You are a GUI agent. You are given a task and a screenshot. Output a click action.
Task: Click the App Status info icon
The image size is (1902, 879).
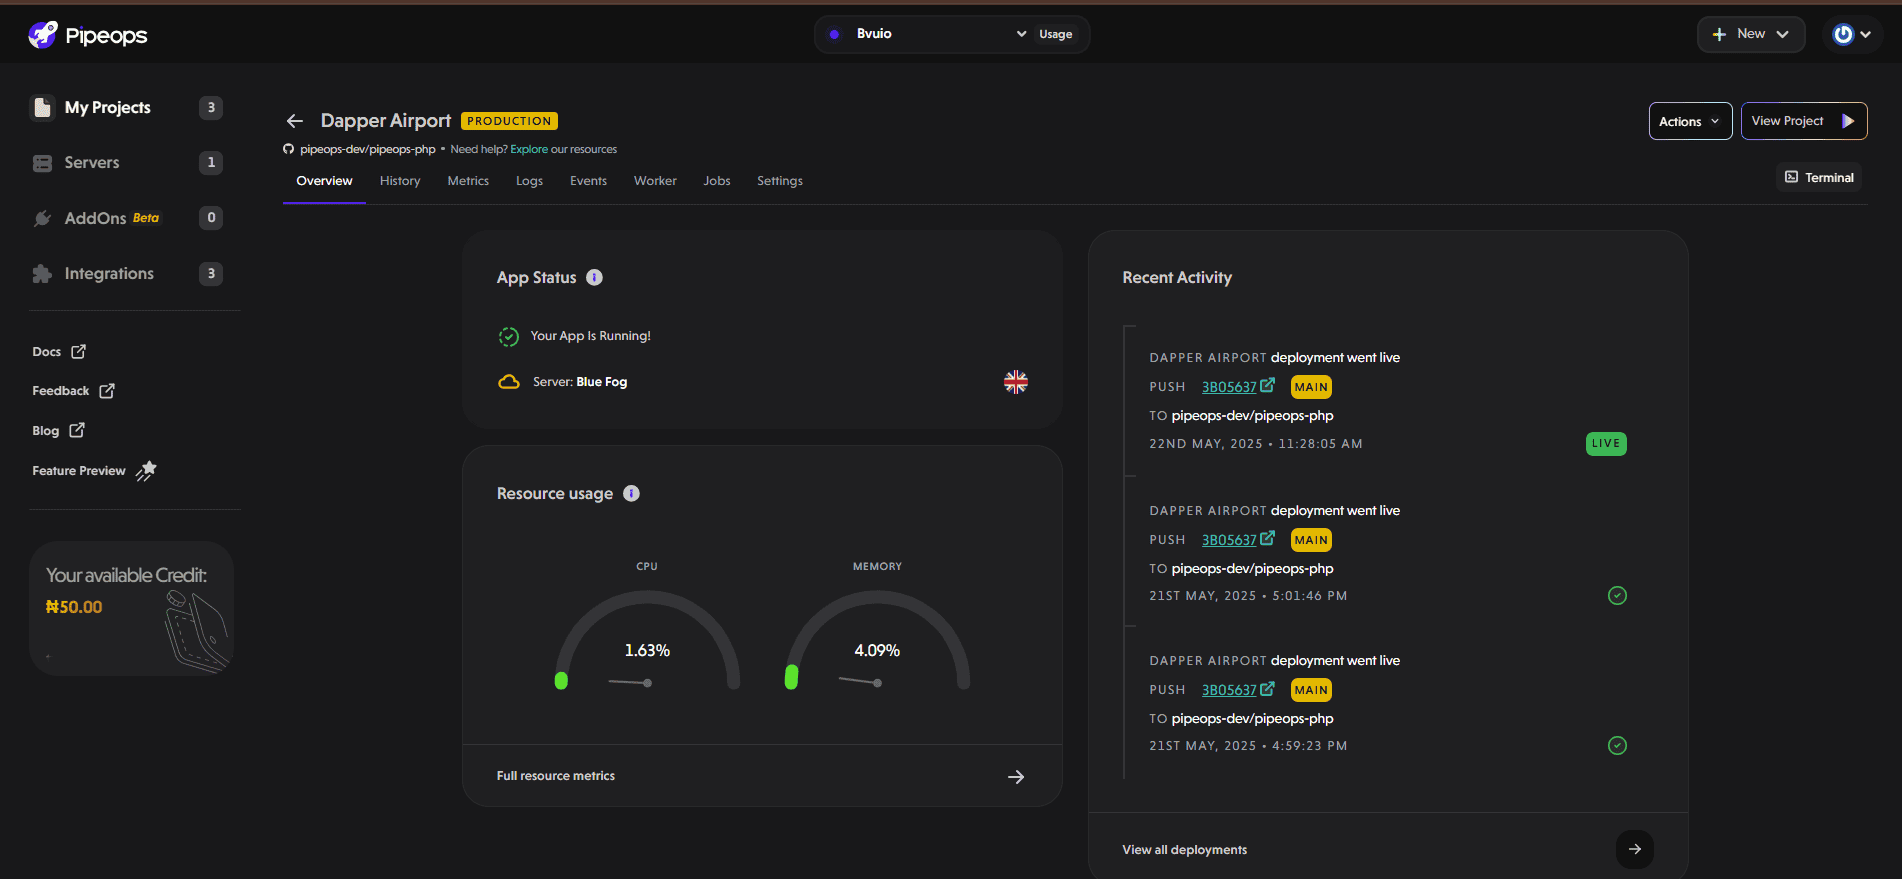tap(594, 277)
